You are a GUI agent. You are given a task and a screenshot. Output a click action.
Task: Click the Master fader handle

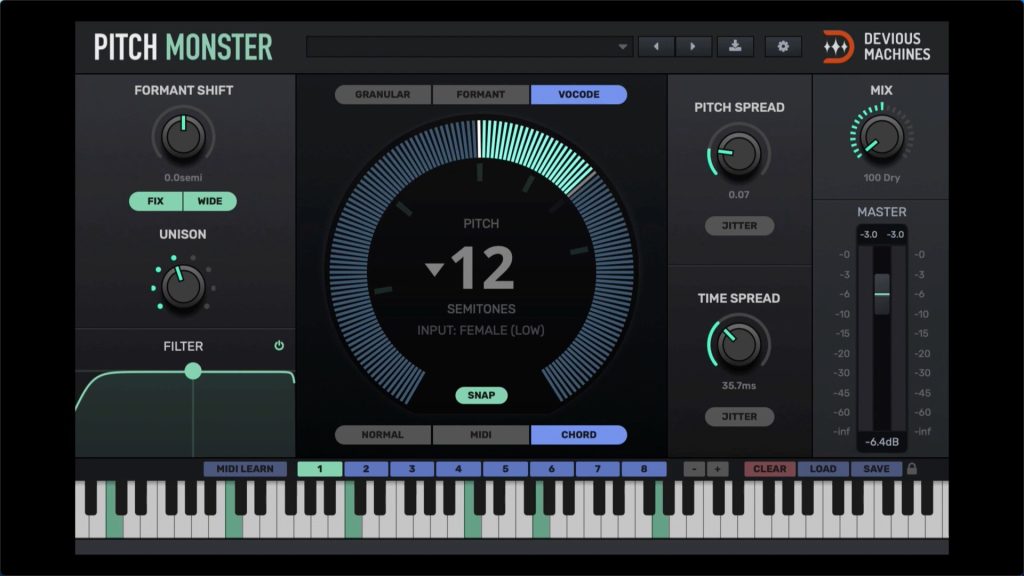click(882, 293)
